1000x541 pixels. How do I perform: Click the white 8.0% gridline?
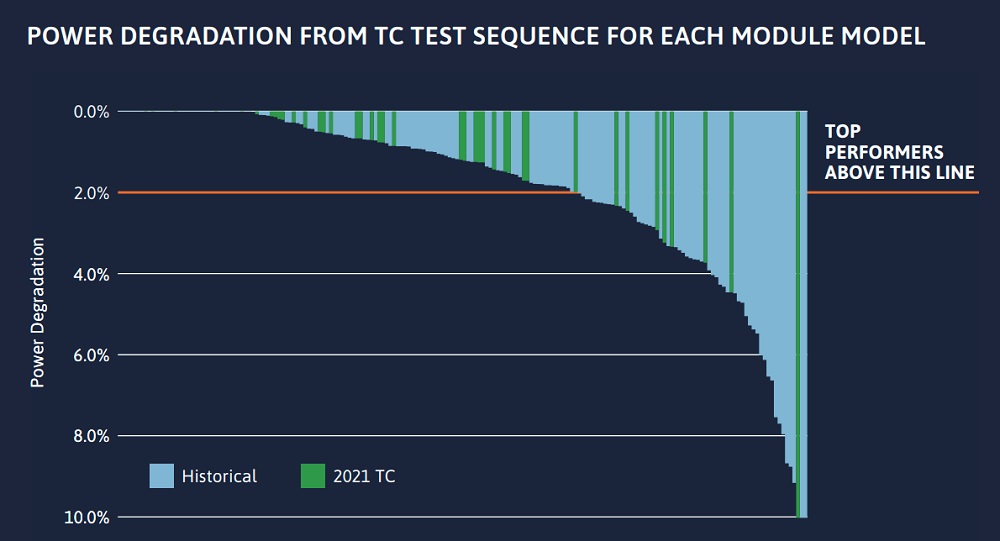452,436
